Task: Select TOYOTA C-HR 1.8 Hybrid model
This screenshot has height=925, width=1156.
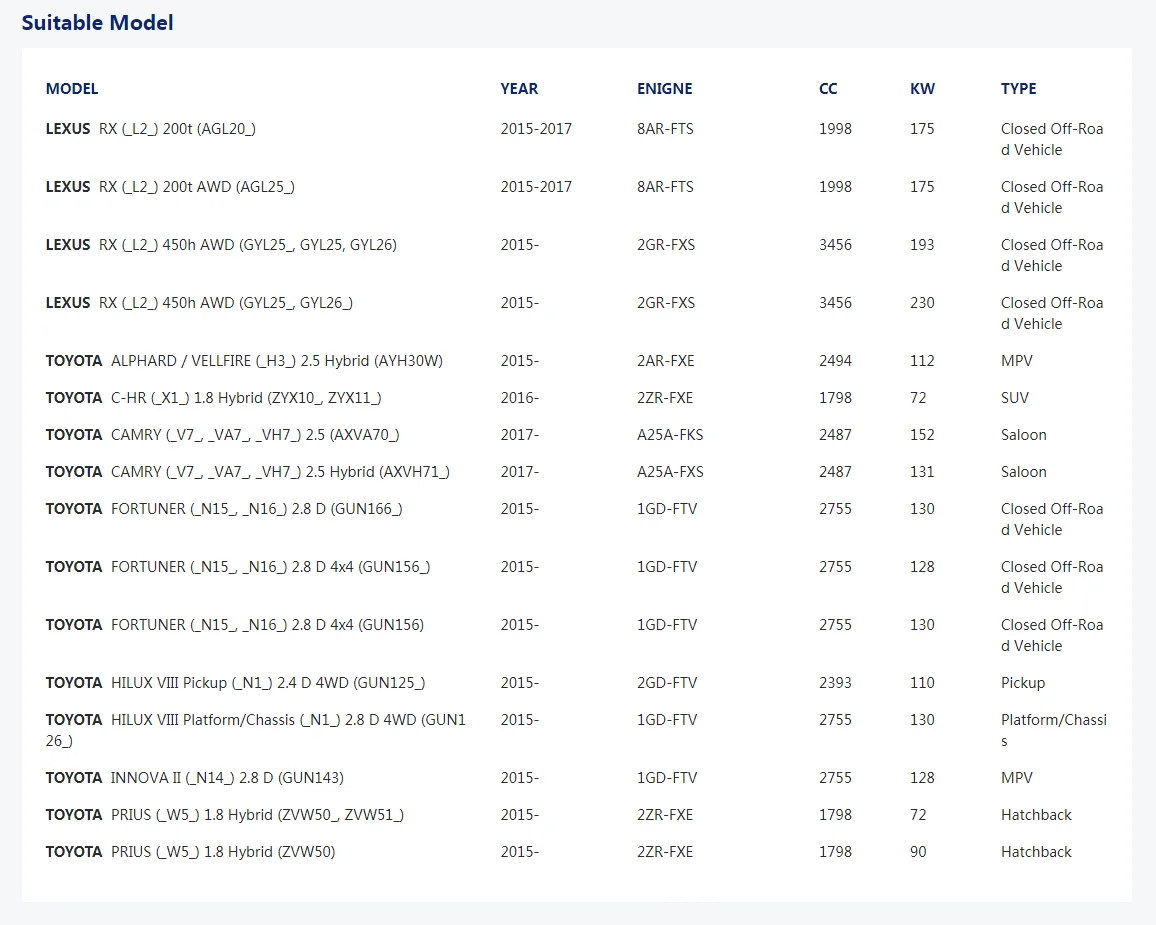Action: coord(214,398)
